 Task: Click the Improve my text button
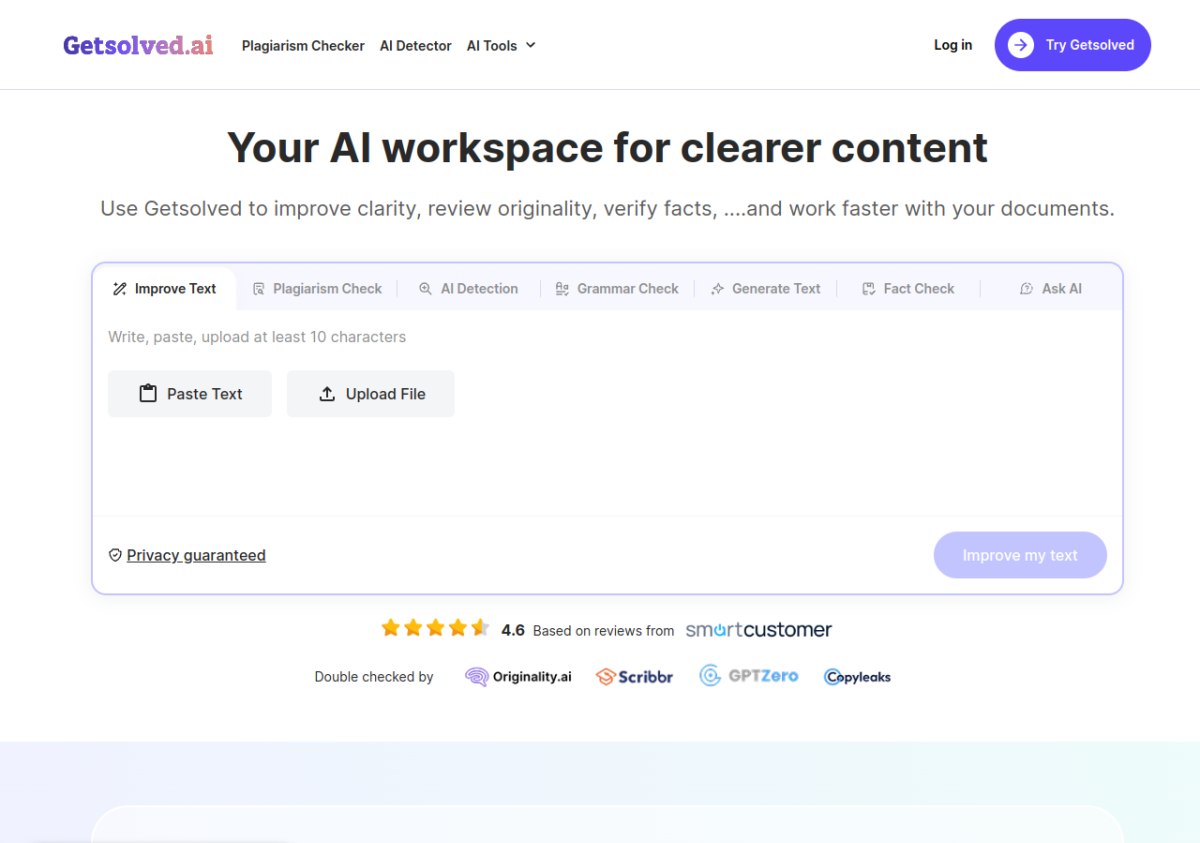click(1020, 555)
